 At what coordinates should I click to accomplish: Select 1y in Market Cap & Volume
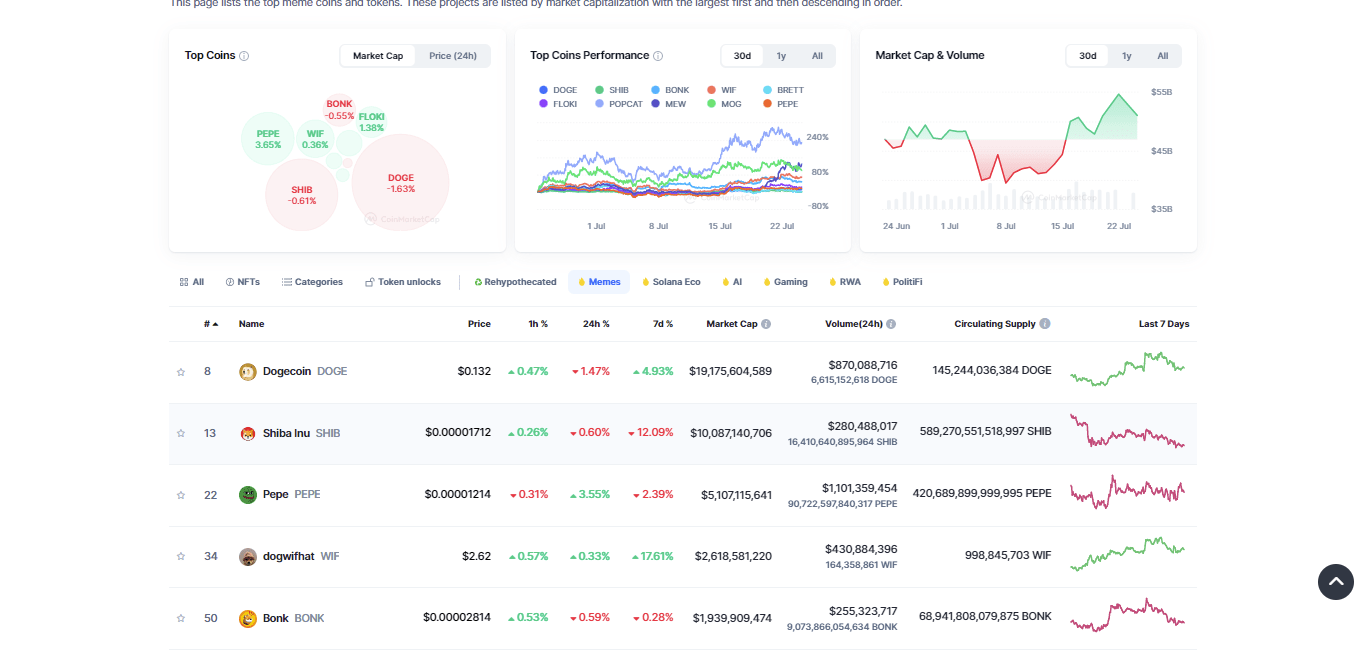(1127, 56)
